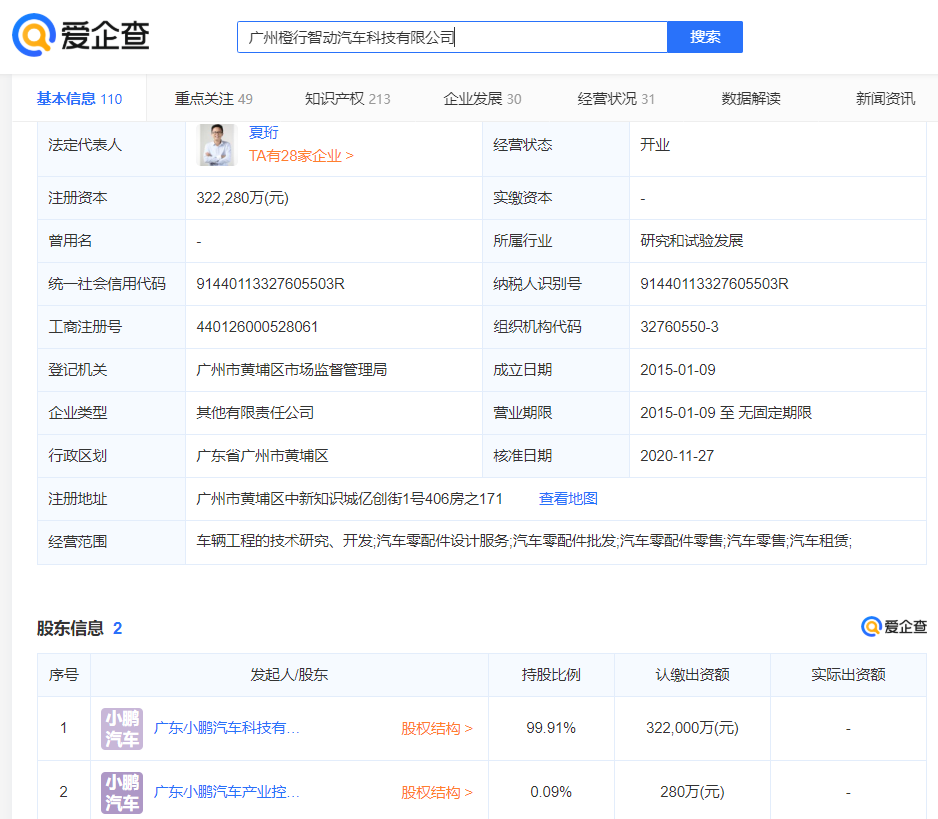Click 查看地图 link beside registered address

(x=568, y=499)
